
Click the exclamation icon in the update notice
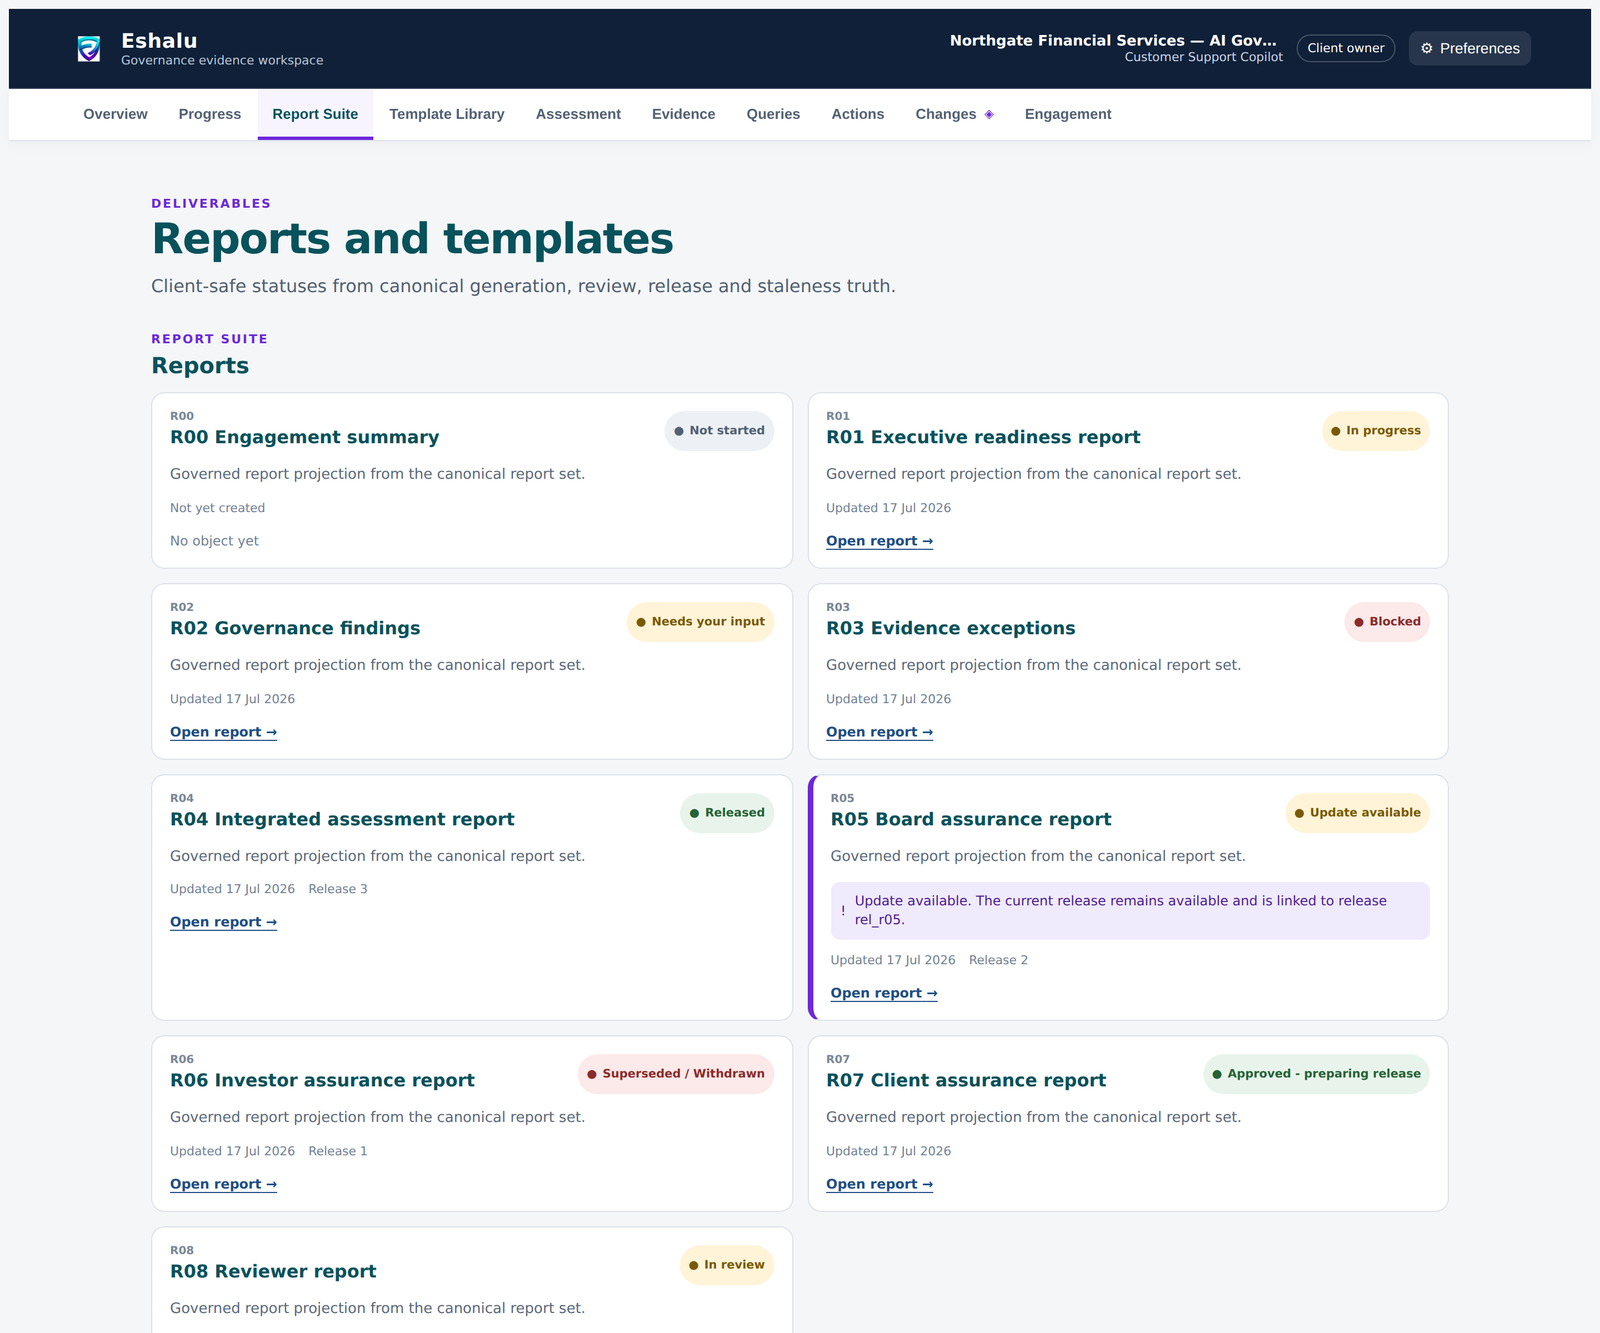[x=843, y=910]
